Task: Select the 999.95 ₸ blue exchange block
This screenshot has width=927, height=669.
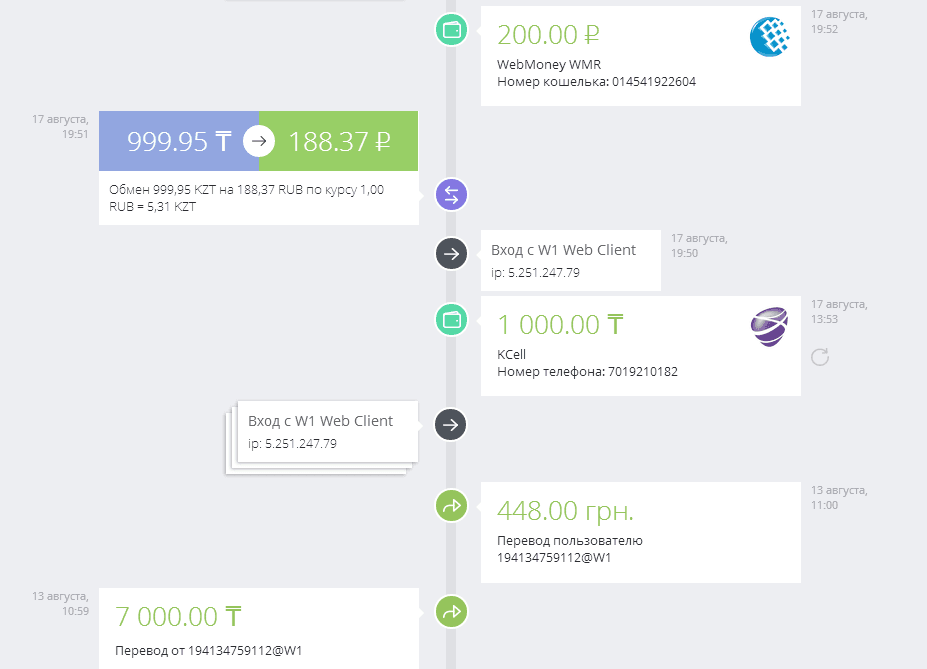Action: (179, 141)
